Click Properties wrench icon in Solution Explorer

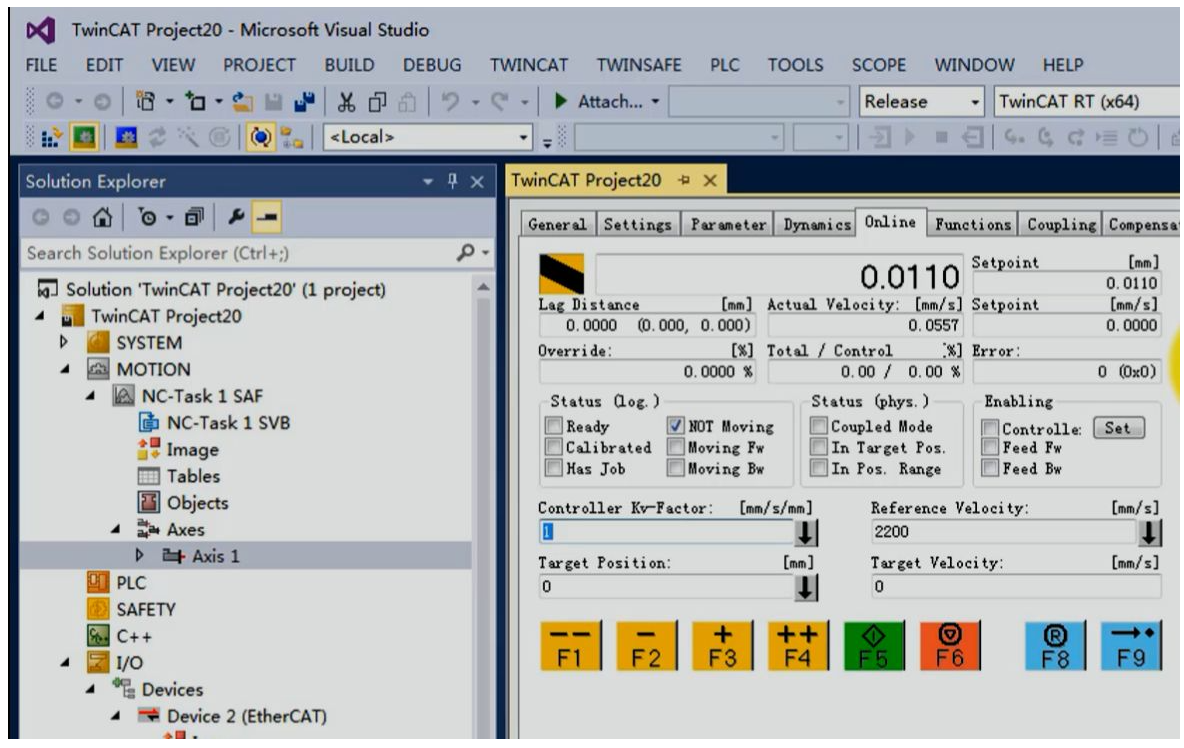tap(236, 217)
